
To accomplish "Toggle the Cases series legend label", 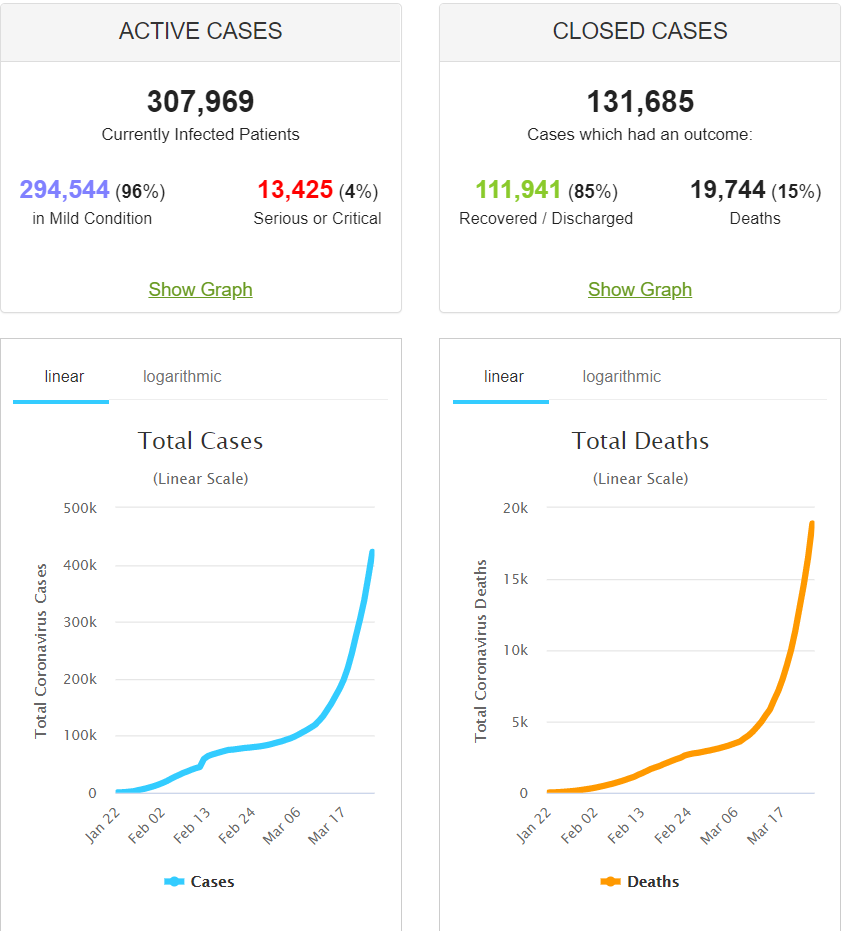I will (x=212, y=882).
